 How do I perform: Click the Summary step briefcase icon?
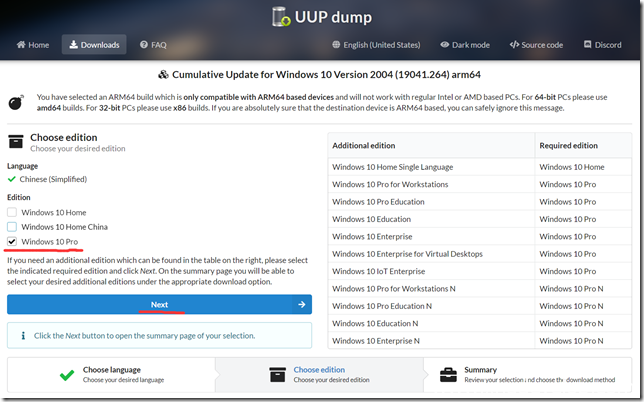[448, 375]
